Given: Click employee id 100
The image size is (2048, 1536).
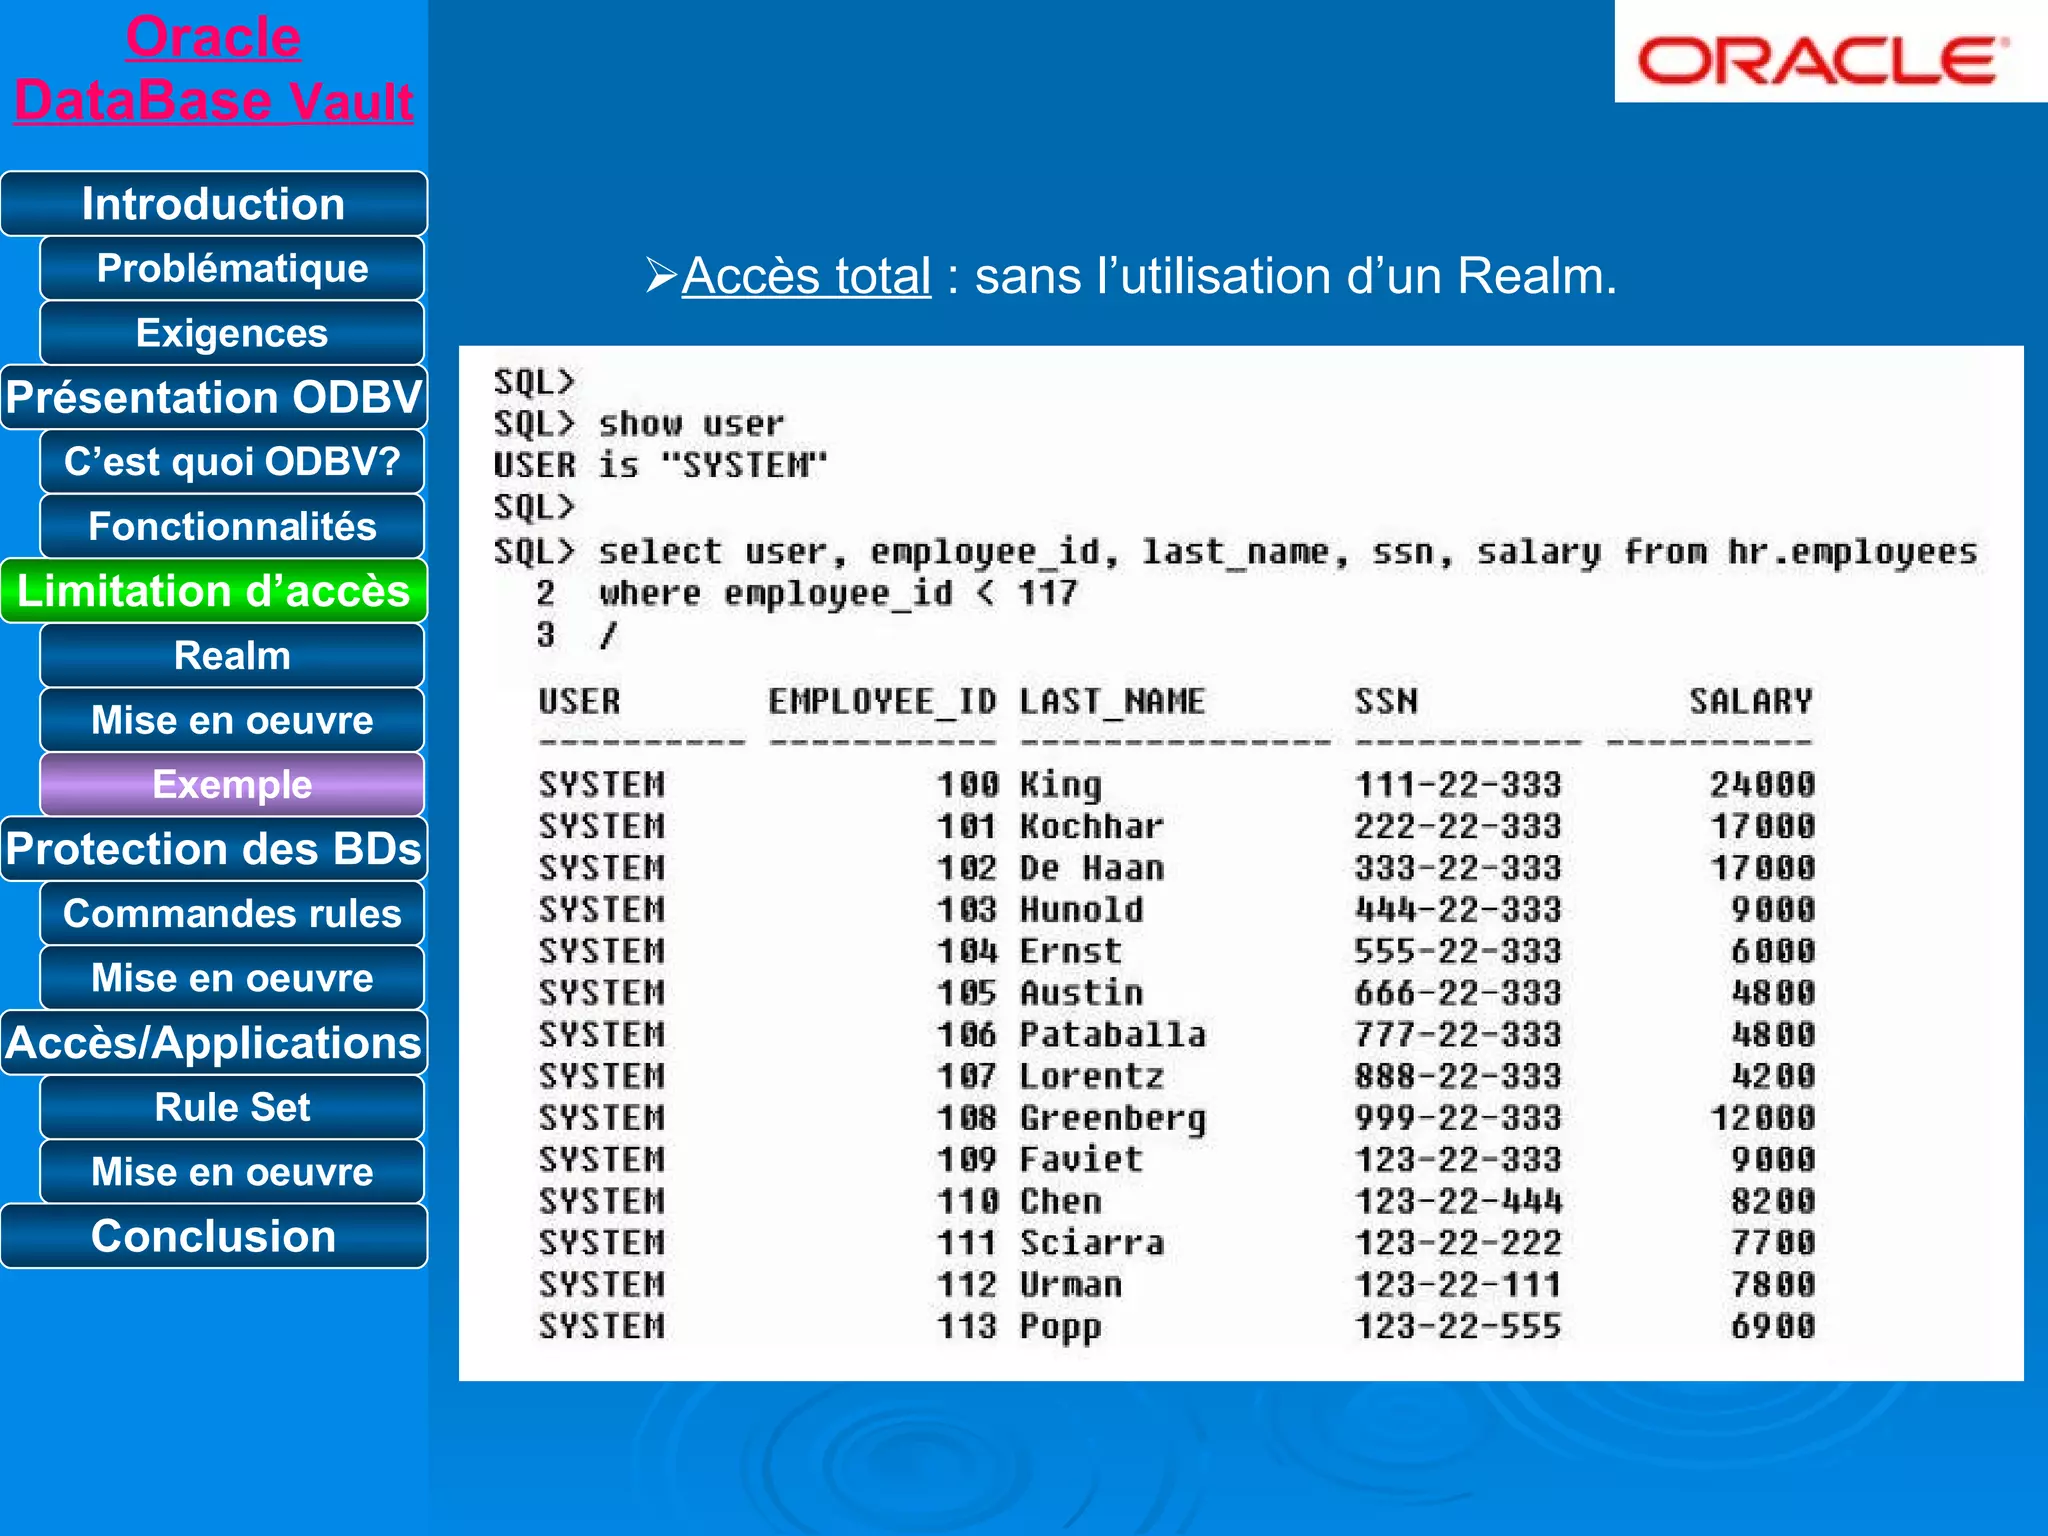Looking at the screenshot, I should [x=967, y=785].
